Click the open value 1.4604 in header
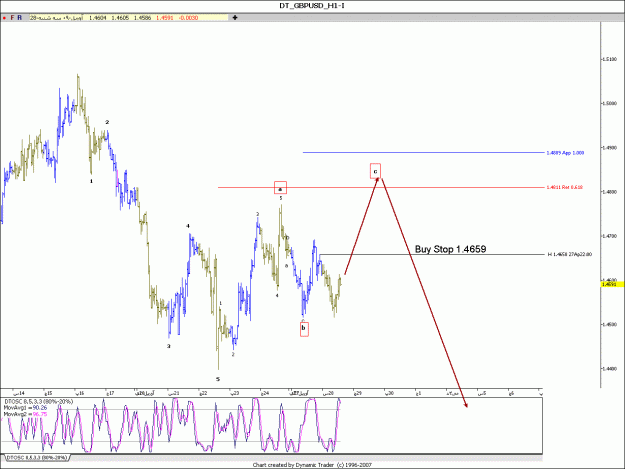 tap(98, 18)
